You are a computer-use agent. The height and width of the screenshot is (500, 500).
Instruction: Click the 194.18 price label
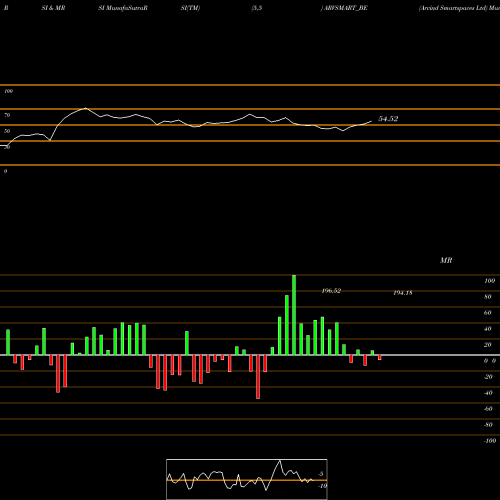click(x=403, y=293)
